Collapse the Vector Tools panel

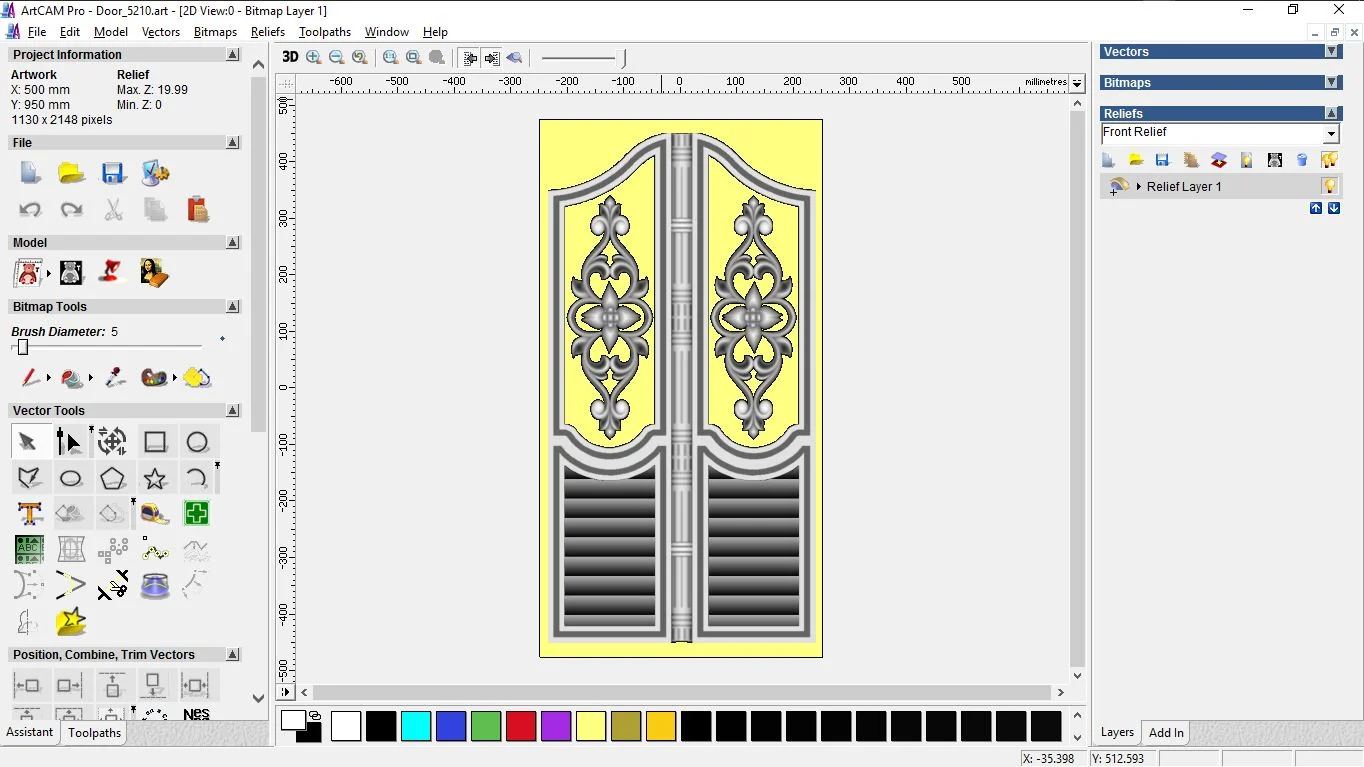point(233,410)
